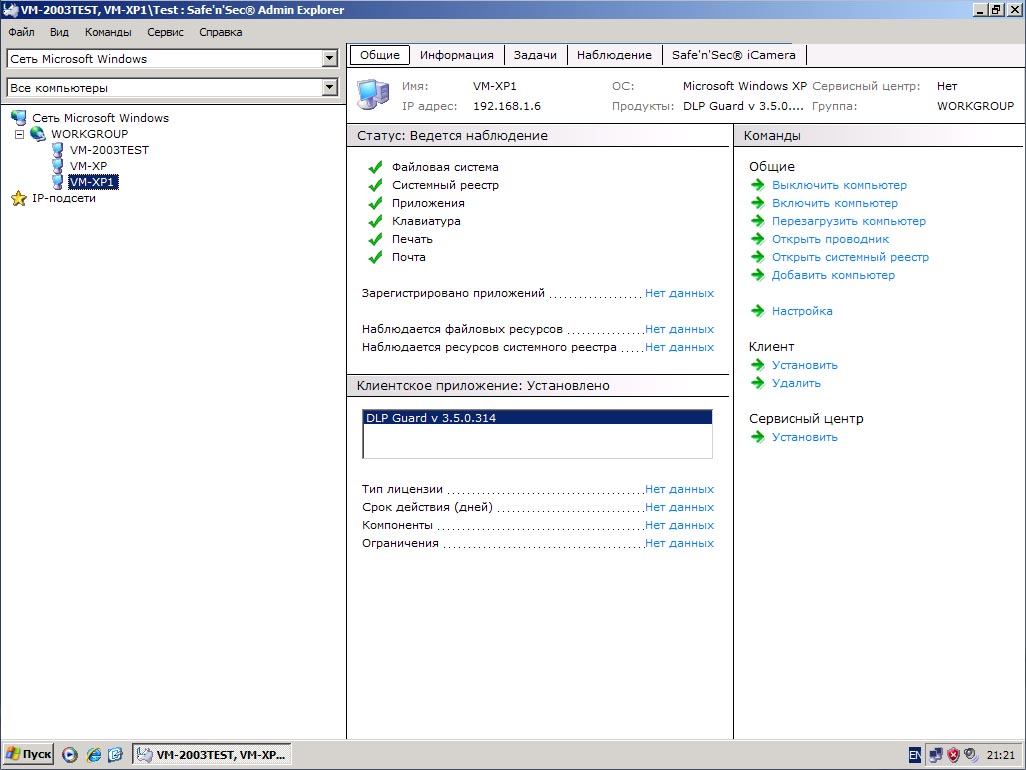Click the Удалить client link
Image resolution: width=1026 pixels, height=770 pixels.
[x=796, y=383]
